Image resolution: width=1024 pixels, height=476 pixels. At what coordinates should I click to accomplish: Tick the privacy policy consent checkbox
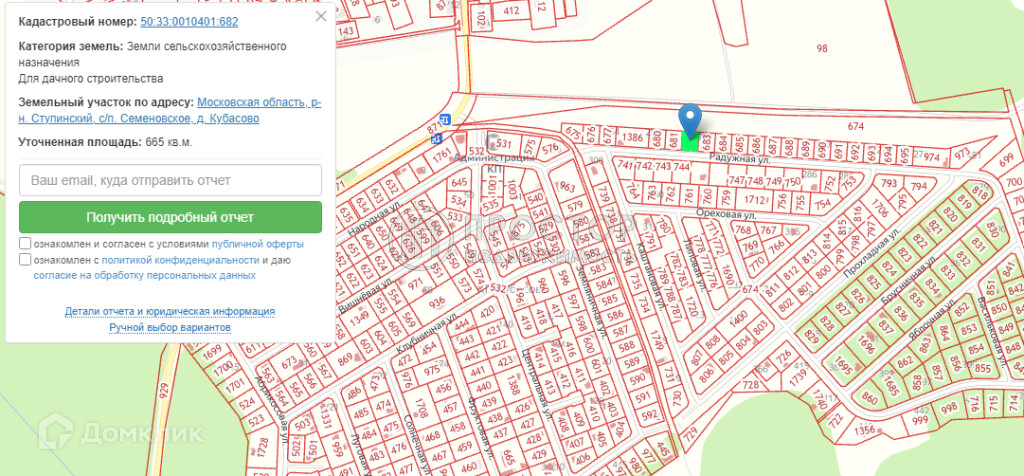pos(25,259)
